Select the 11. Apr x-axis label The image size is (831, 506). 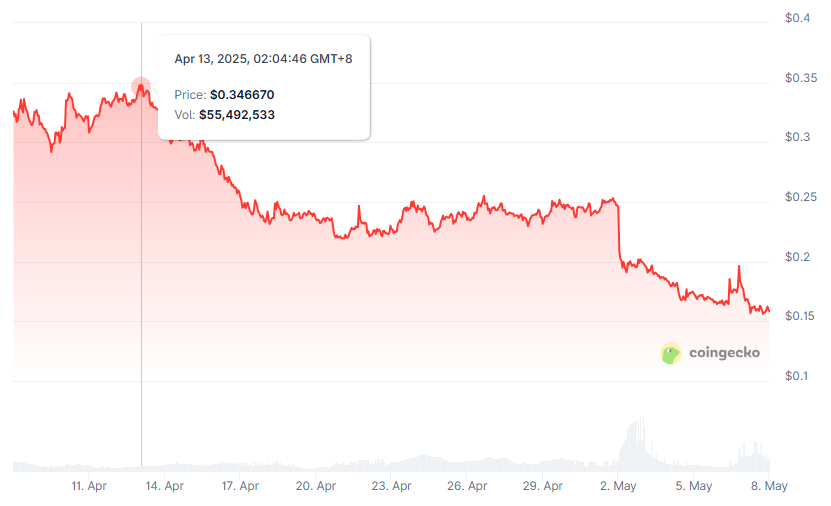(89, 486)
